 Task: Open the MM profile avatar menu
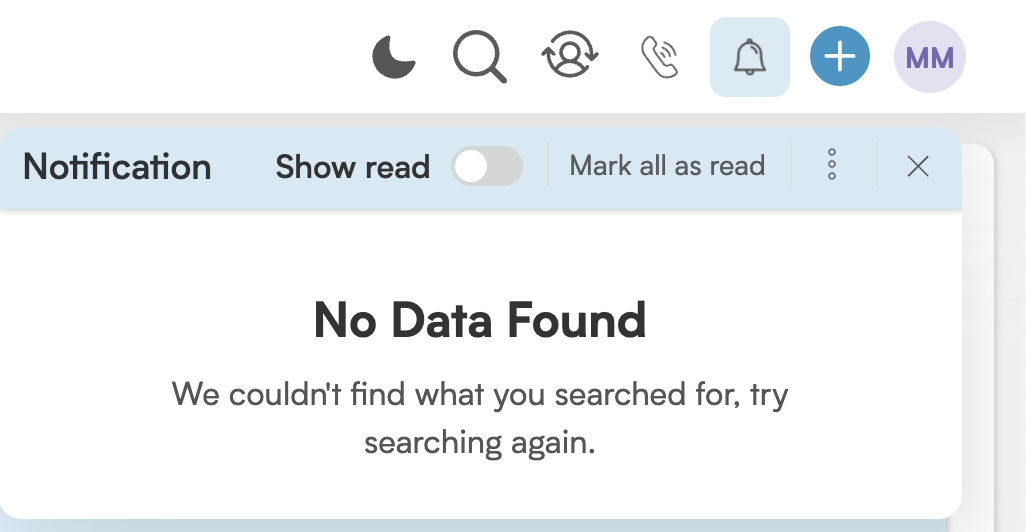pyautogui.click(x=930, y=57)
